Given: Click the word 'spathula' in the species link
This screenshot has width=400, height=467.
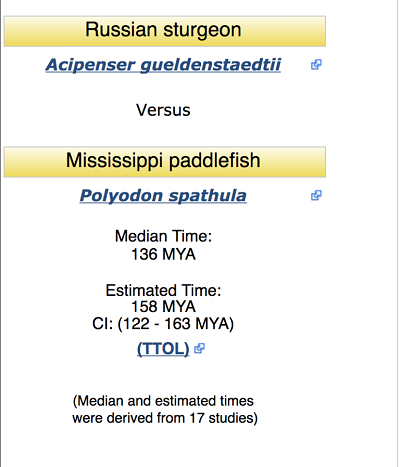Looking at the screenshot, I should point(207,196).
